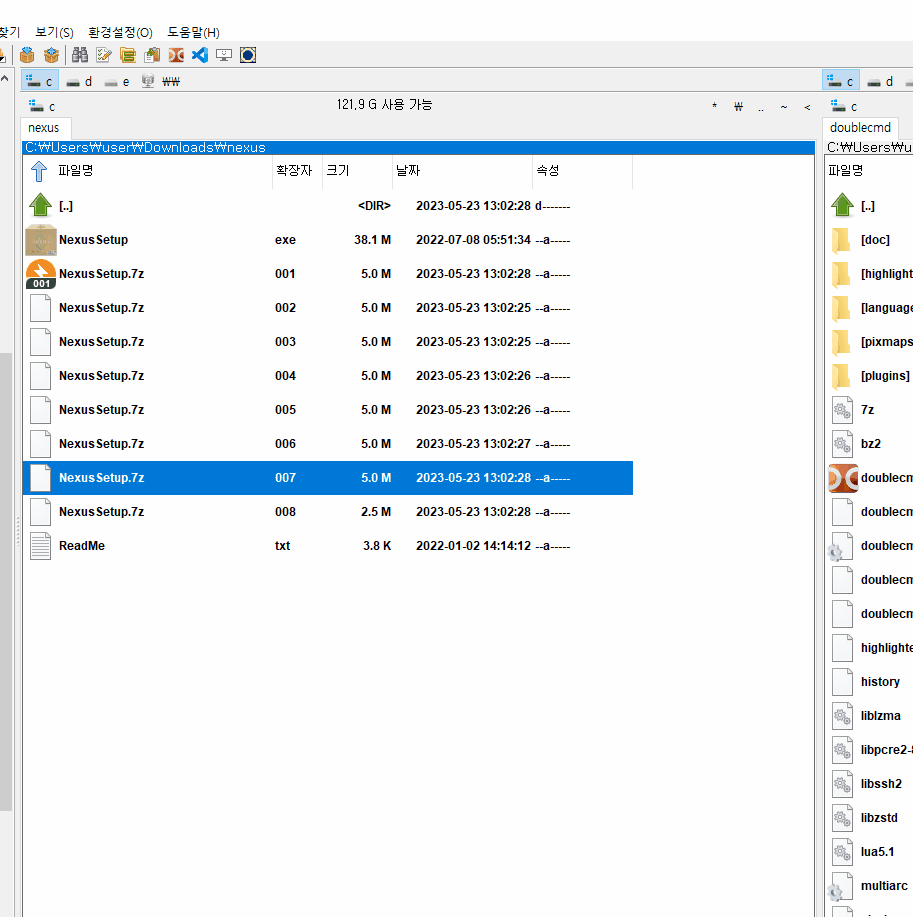Click the left panel path C:₩Users₩user₩Downloads₩nexus
This screenshot has width=913, height=917.
click(418, 147)
